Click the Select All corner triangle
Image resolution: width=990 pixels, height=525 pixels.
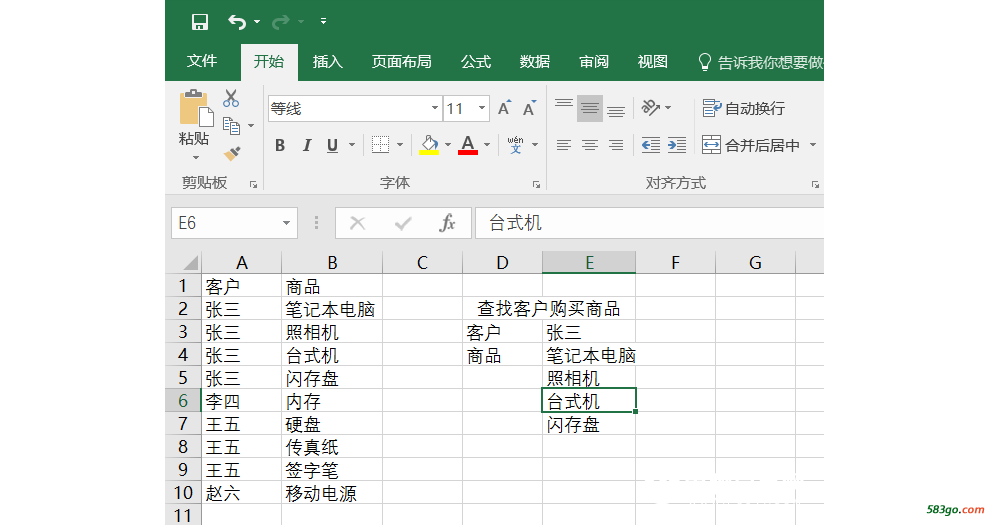(x=190, y=262)
